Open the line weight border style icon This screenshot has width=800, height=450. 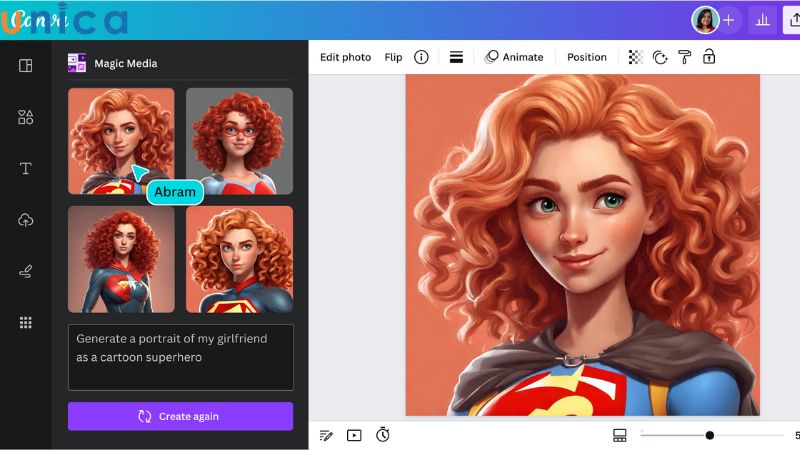(456, 57)
